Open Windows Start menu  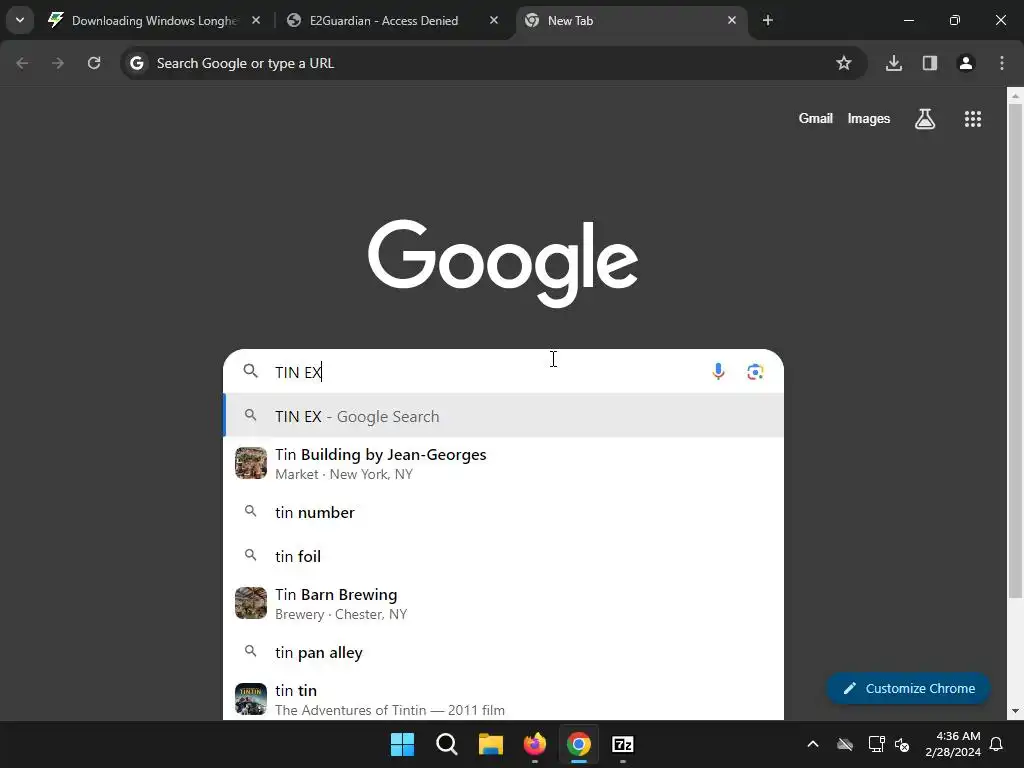click(402, 744)
